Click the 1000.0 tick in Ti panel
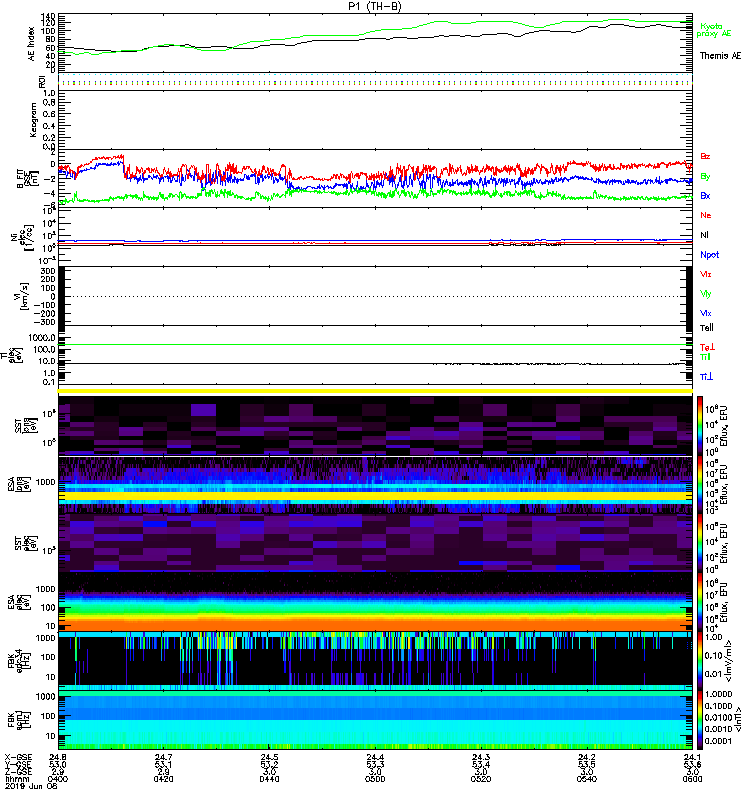This screenshot has height=800, width=750. pyautogui.click(x=42, y=338)
